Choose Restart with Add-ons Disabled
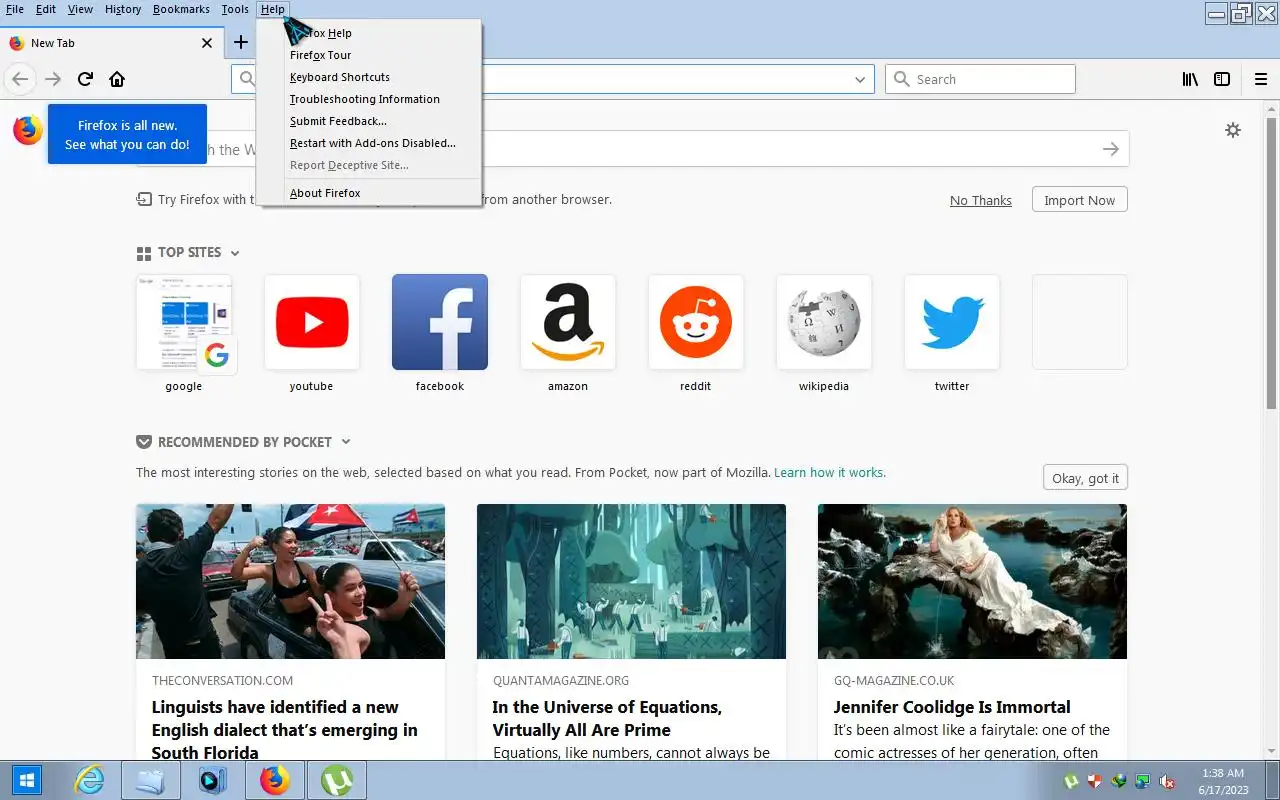 370,143
